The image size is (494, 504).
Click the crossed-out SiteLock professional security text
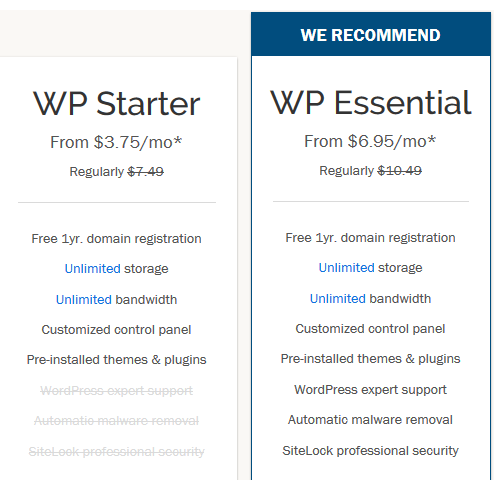(116, 452)
